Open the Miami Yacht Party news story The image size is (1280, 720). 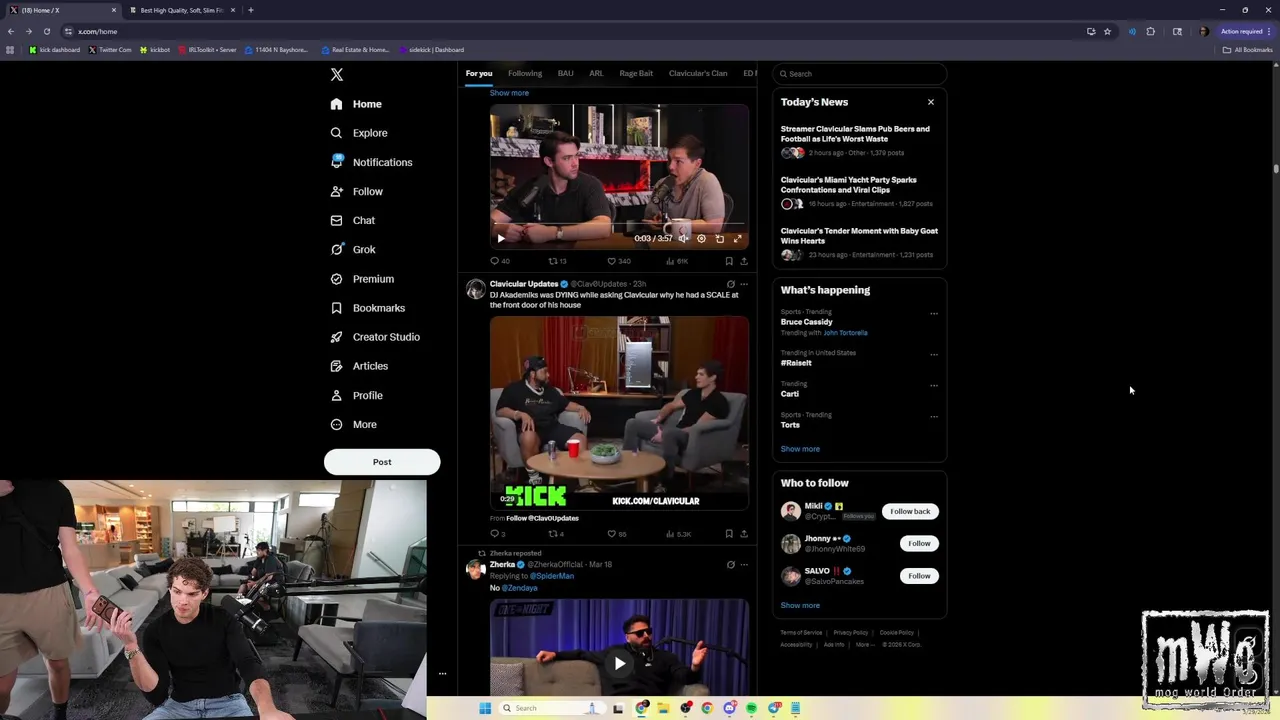pos(849,185)
